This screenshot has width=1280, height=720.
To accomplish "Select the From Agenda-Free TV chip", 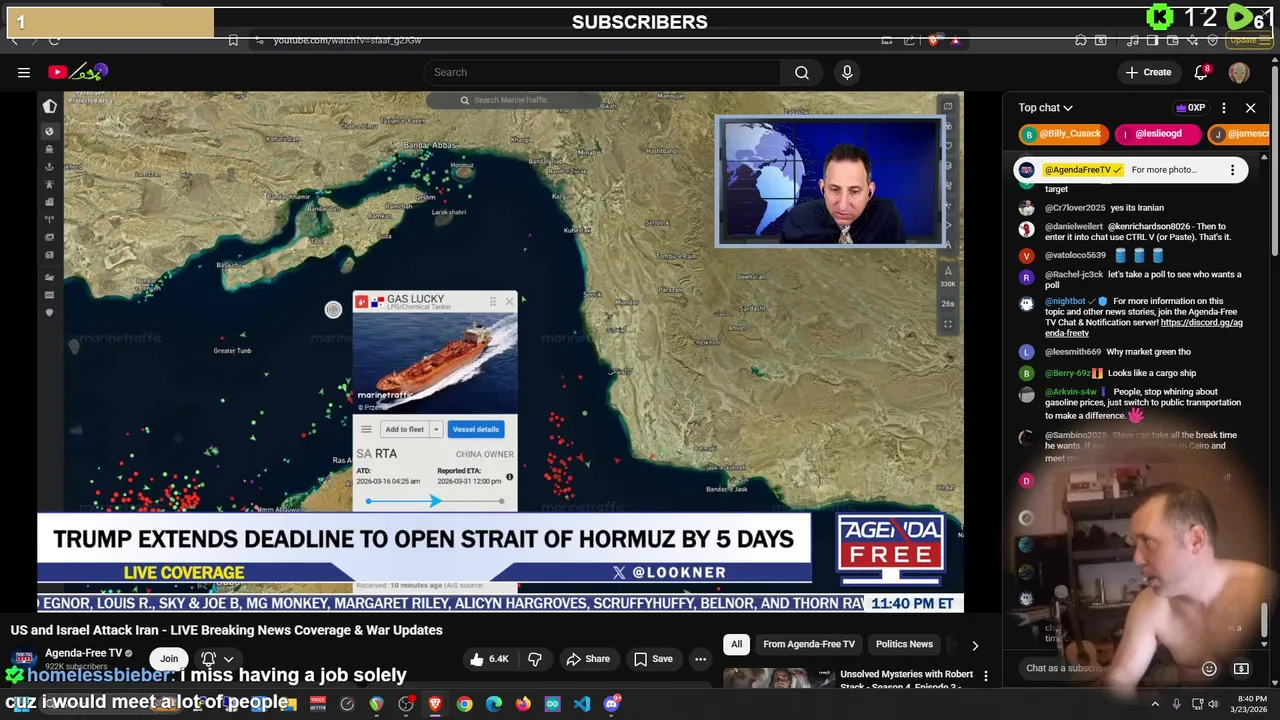I will pyautogui.click(x=809, y=645).
